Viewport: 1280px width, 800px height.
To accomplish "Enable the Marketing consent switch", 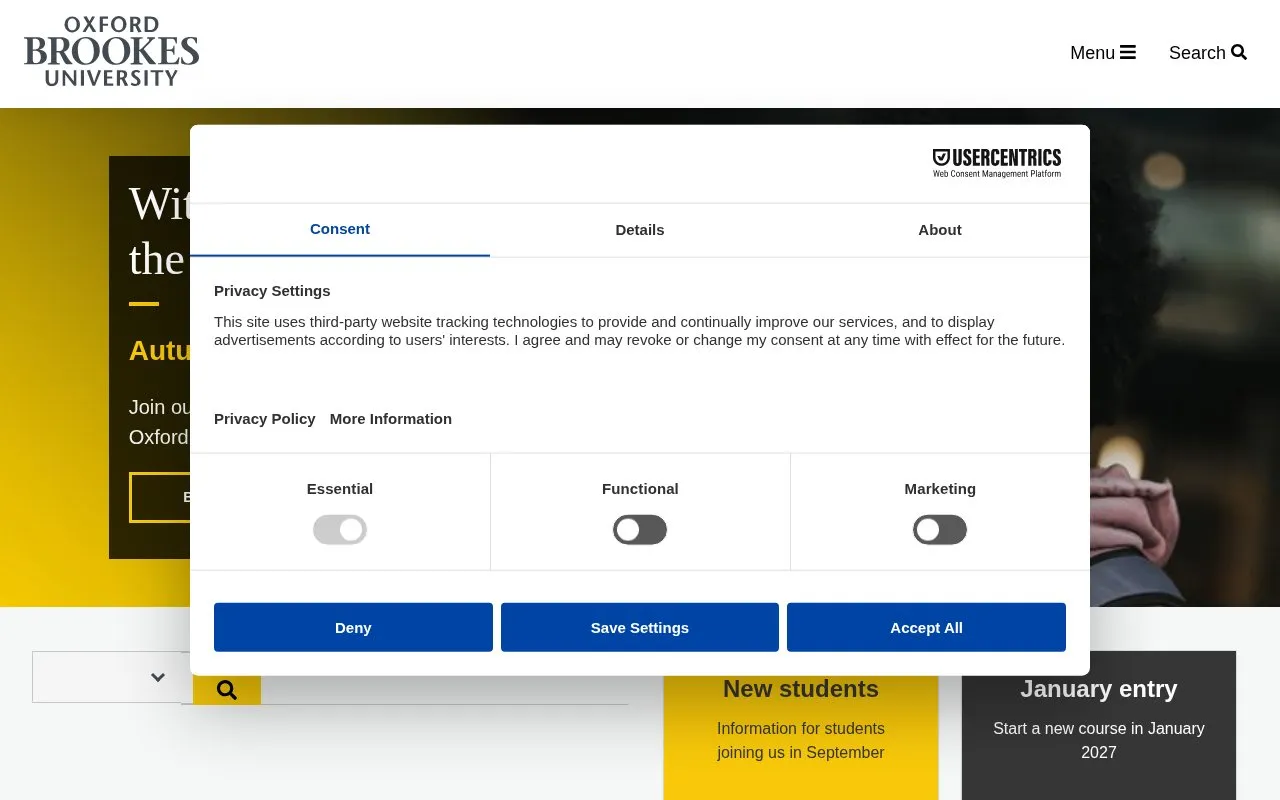I will pyautogui.click(x=940, y=530).
